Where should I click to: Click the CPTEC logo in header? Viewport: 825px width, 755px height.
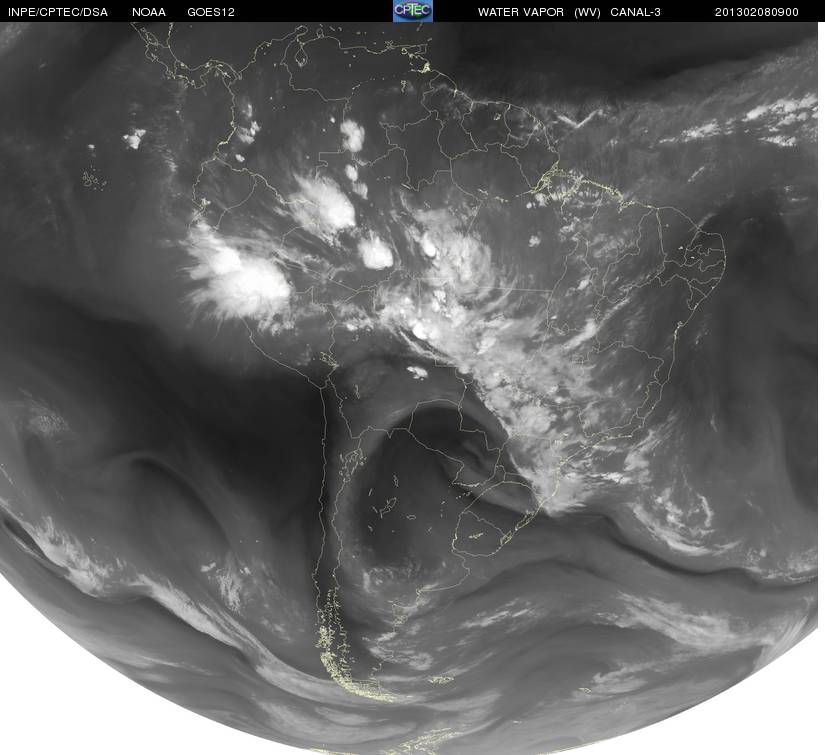[x=413, y=11]
